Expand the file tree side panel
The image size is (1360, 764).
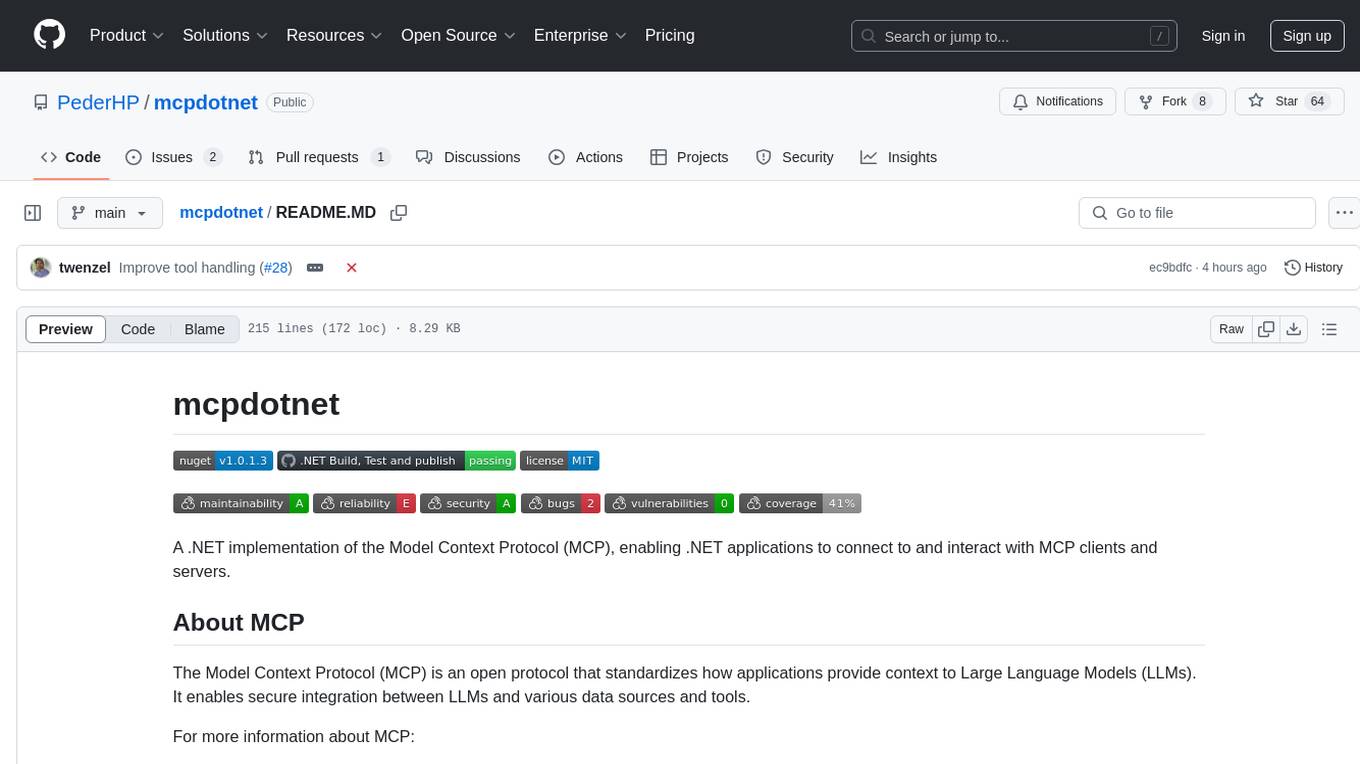33,213
